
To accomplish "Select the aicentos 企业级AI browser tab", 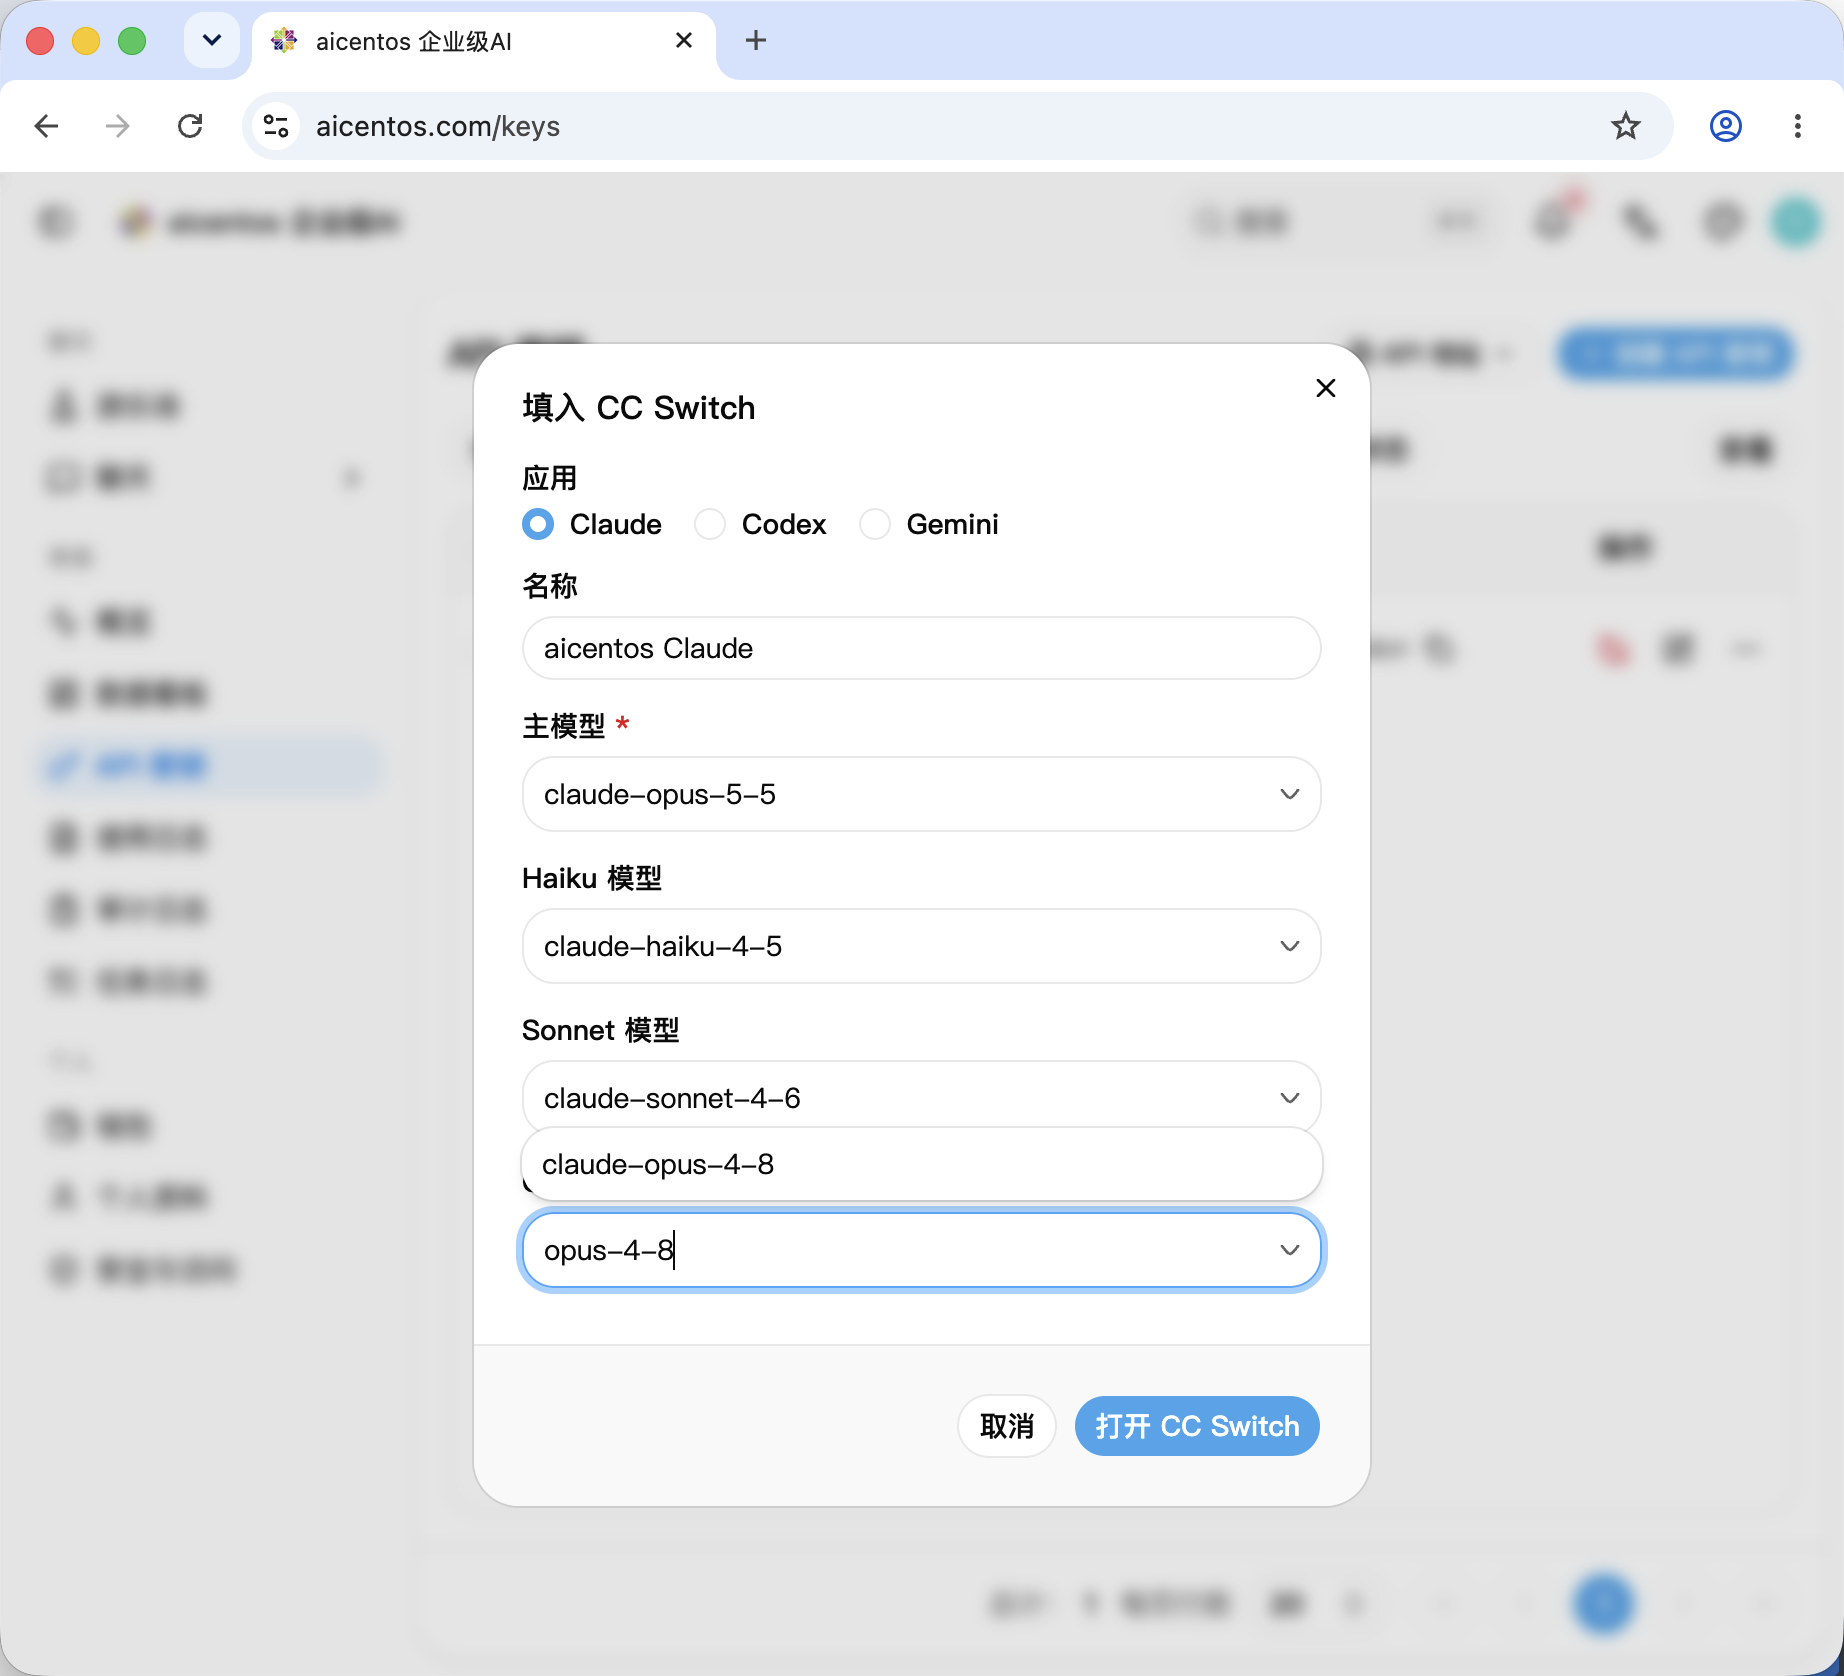I will point(484,41).
